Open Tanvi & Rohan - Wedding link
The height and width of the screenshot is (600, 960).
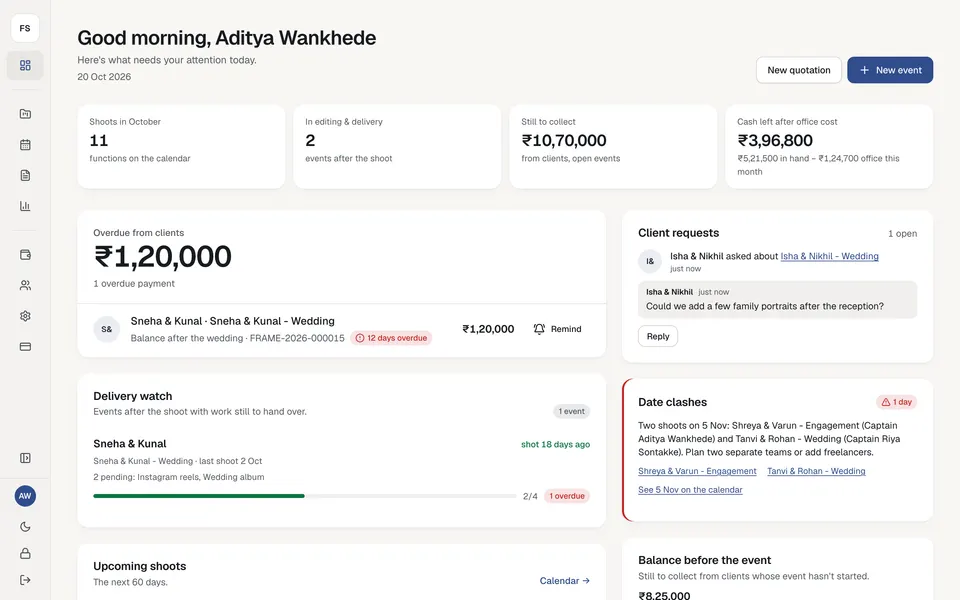(x=816, y=471)
